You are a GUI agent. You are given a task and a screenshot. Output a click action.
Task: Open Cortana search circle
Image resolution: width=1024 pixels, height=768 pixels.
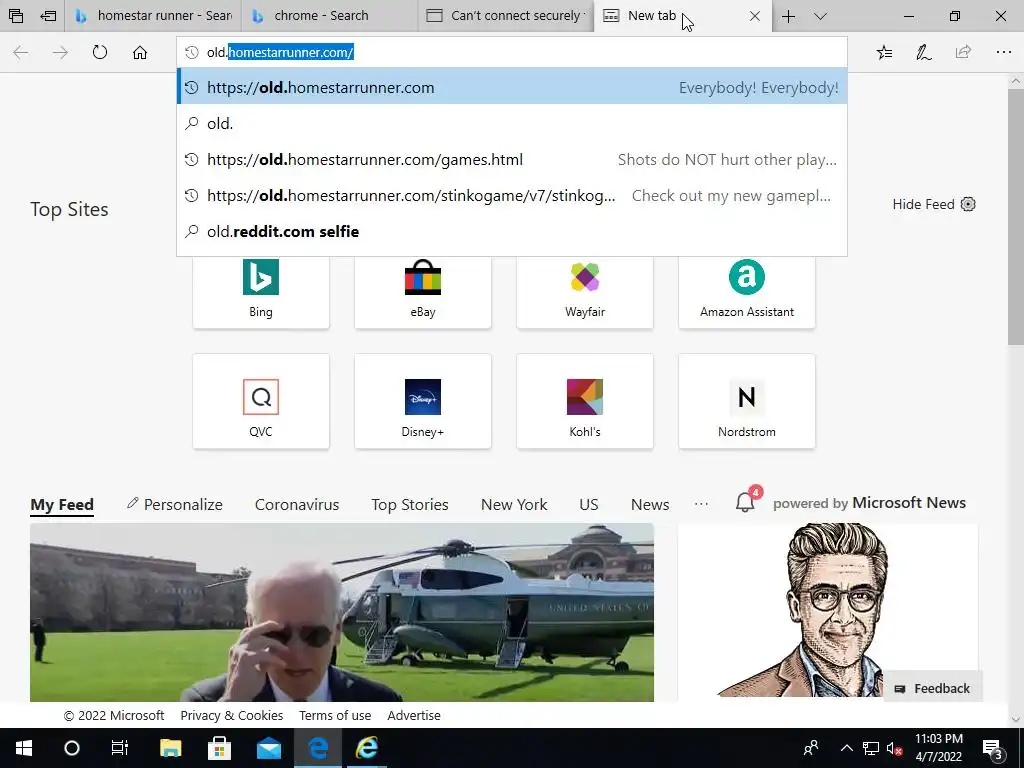pyautogui.click(x=72, y=748)
